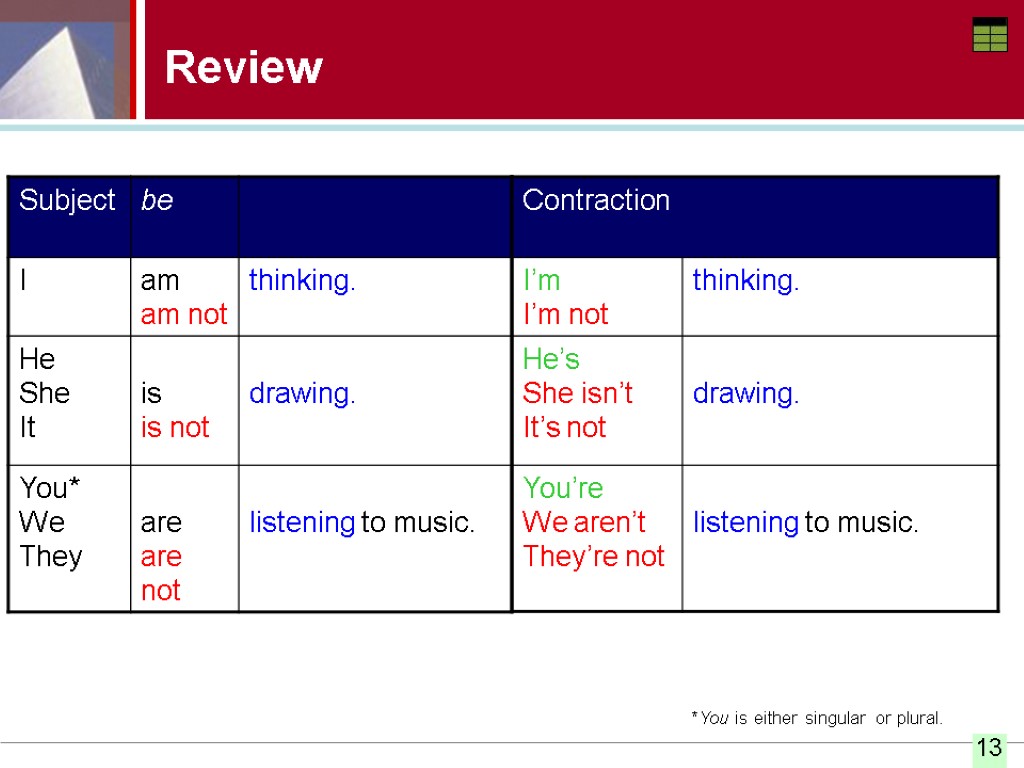Click the green table icon in the header
1024x768 pixels.
click(x=989, y=35)
